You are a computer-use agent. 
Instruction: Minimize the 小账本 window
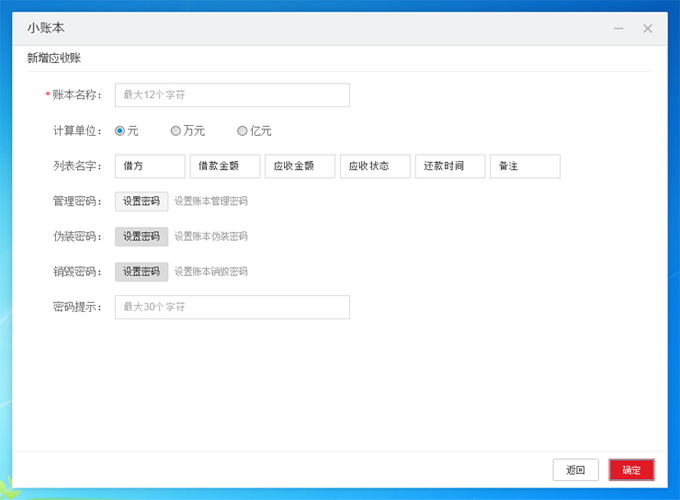619,29
